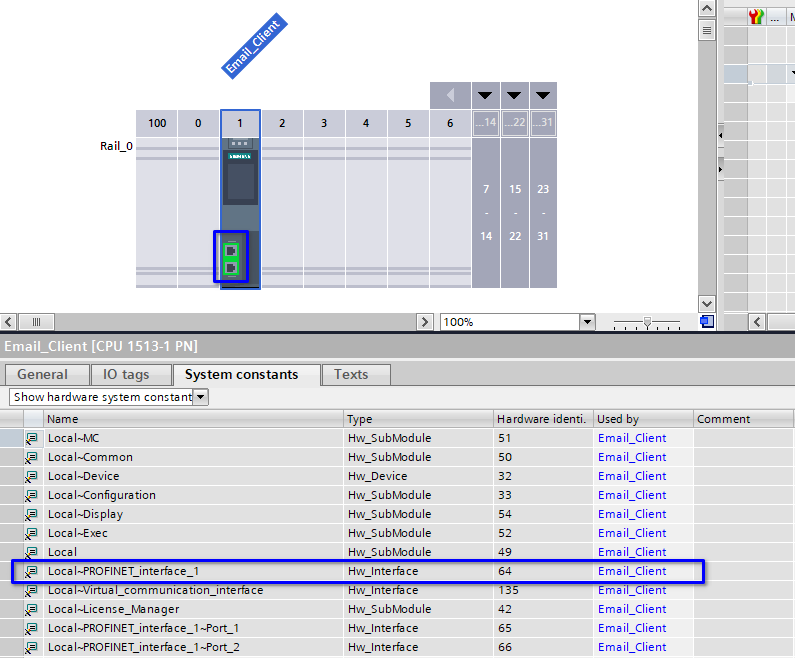Viewport: 795px width, 658px height.
Task: Sort by Name column header
Action: coord(194,419)
